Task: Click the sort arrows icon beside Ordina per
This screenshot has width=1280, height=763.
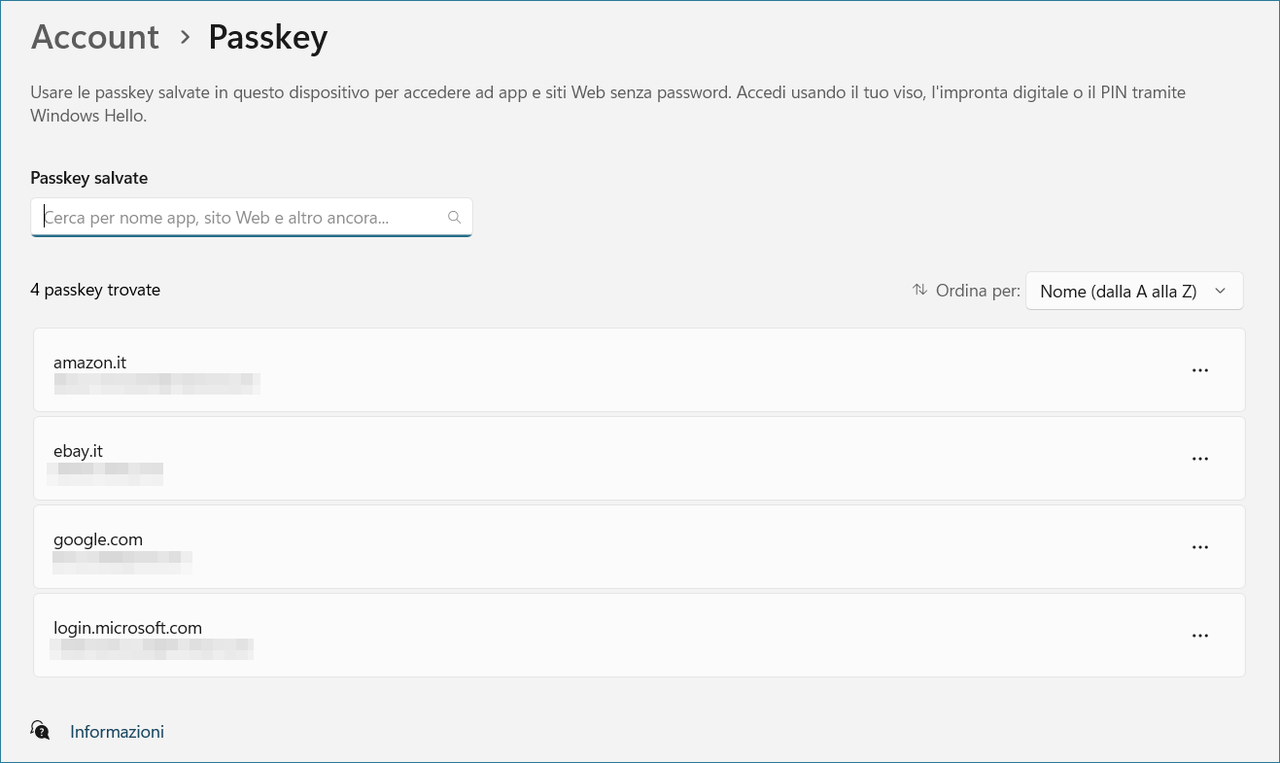Action: point(920,291)
